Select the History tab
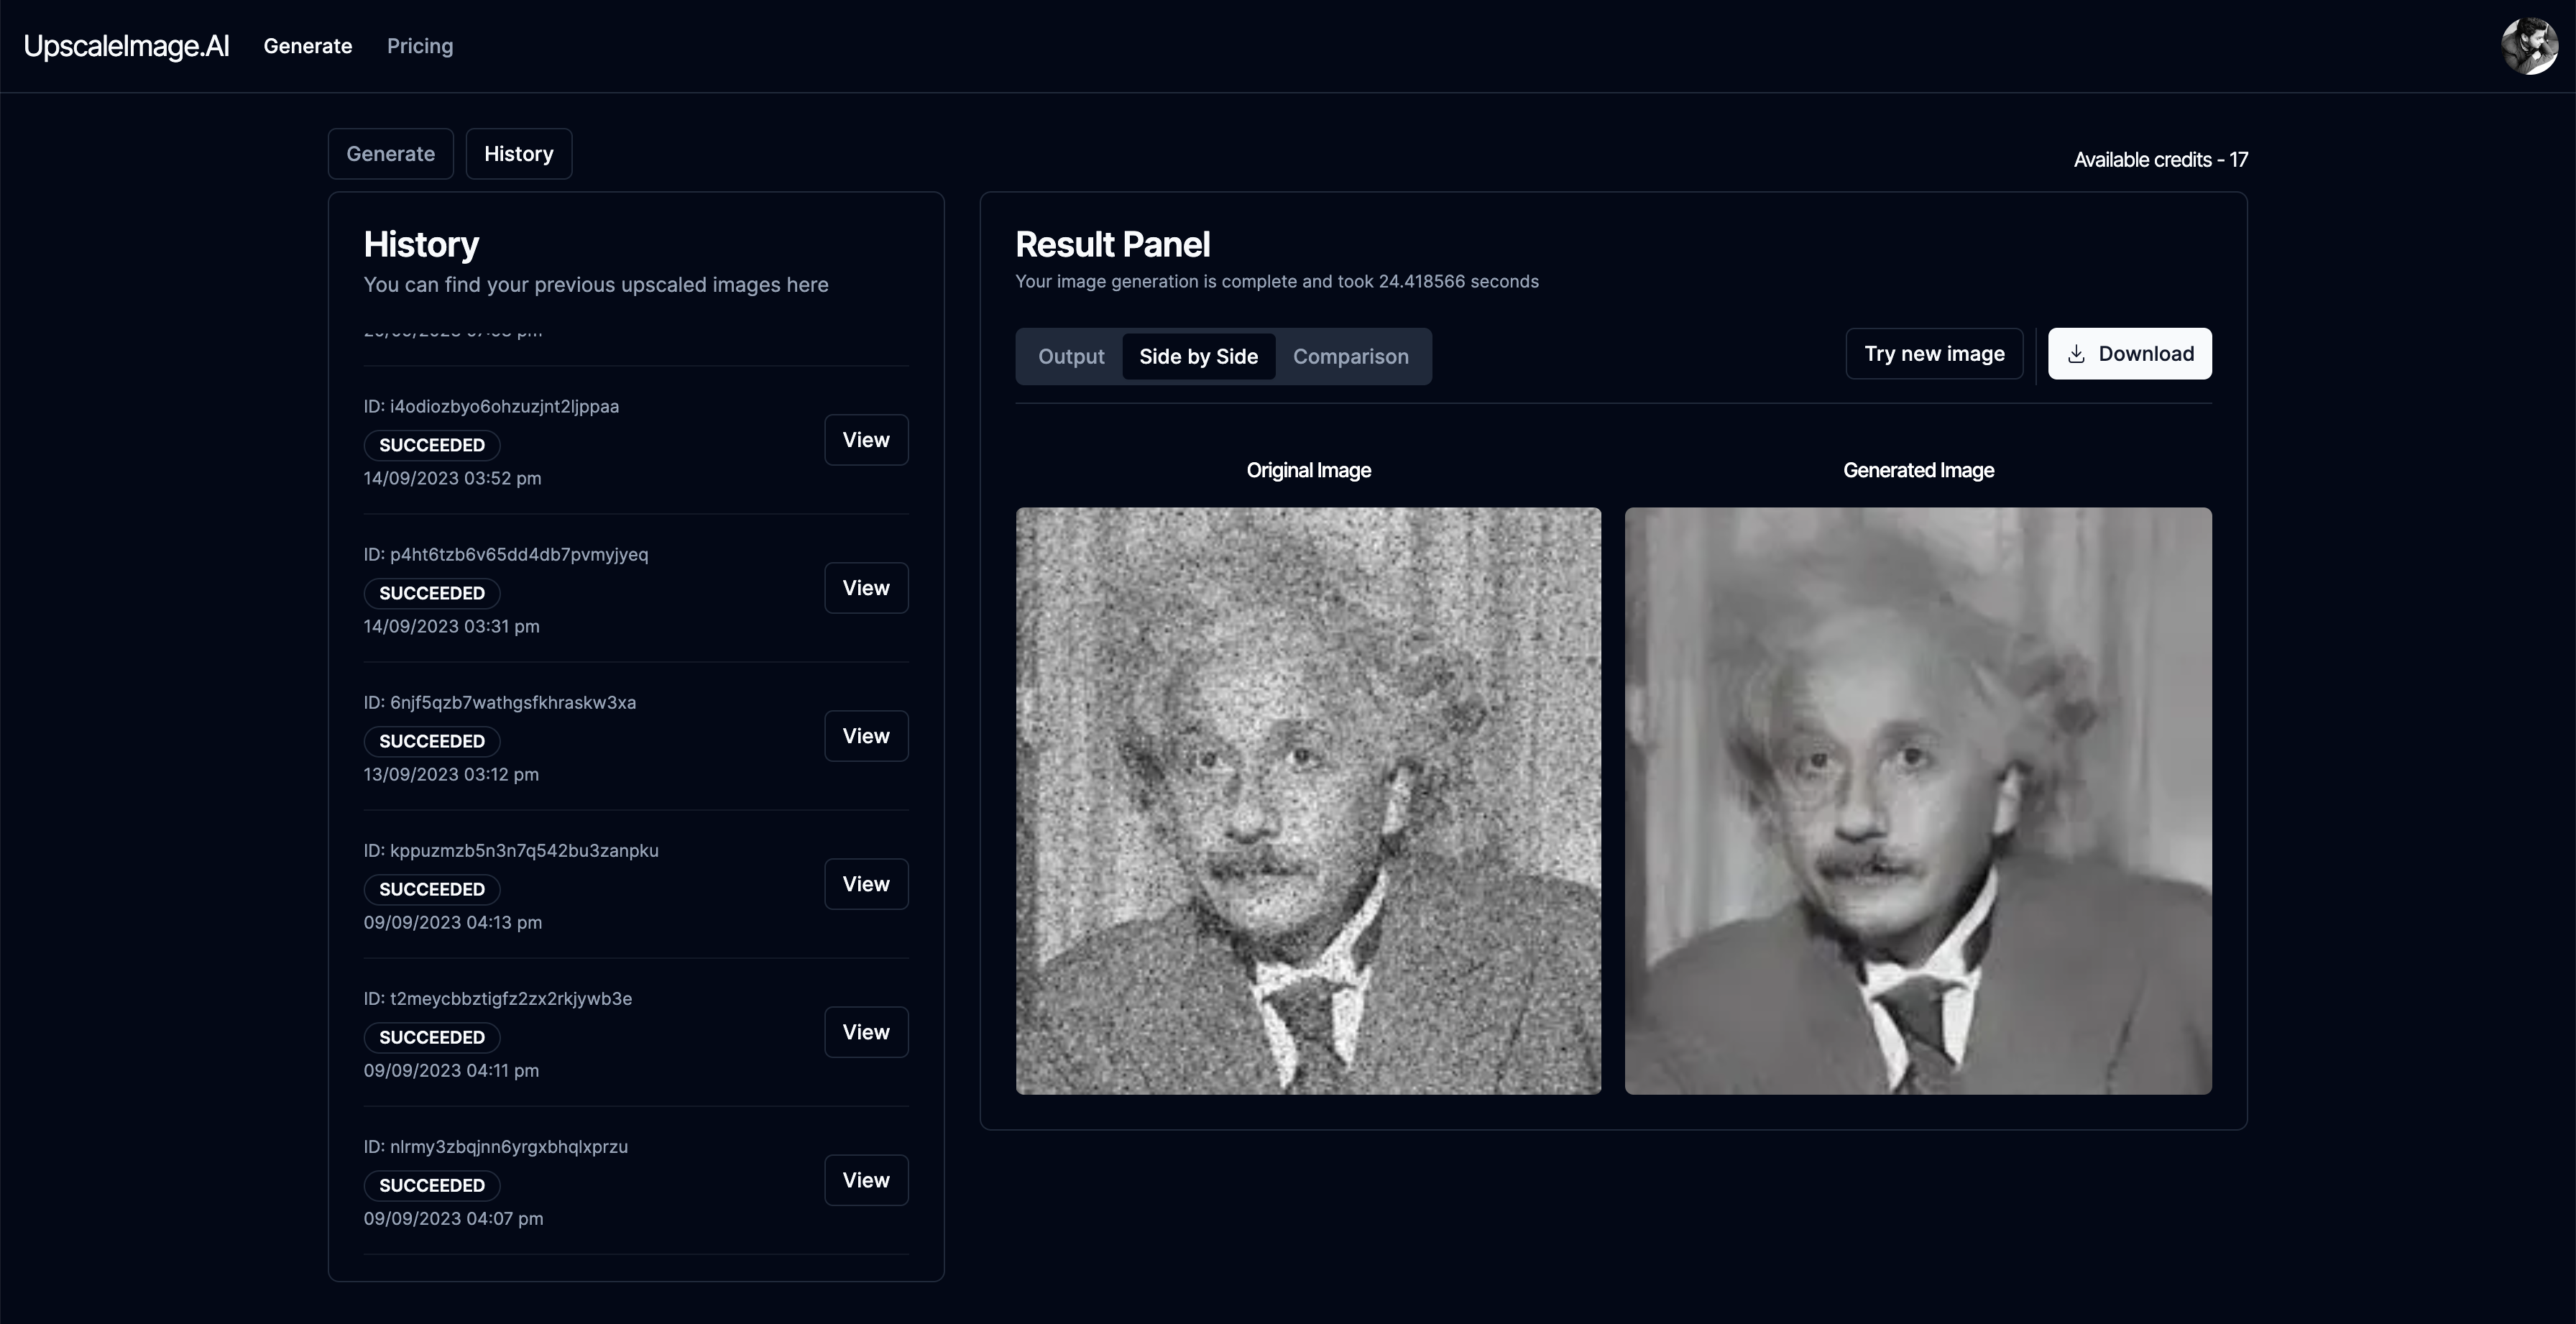Image resolution: width=2576 pixels, height=1324 pixels. click(x=518, y=154)
